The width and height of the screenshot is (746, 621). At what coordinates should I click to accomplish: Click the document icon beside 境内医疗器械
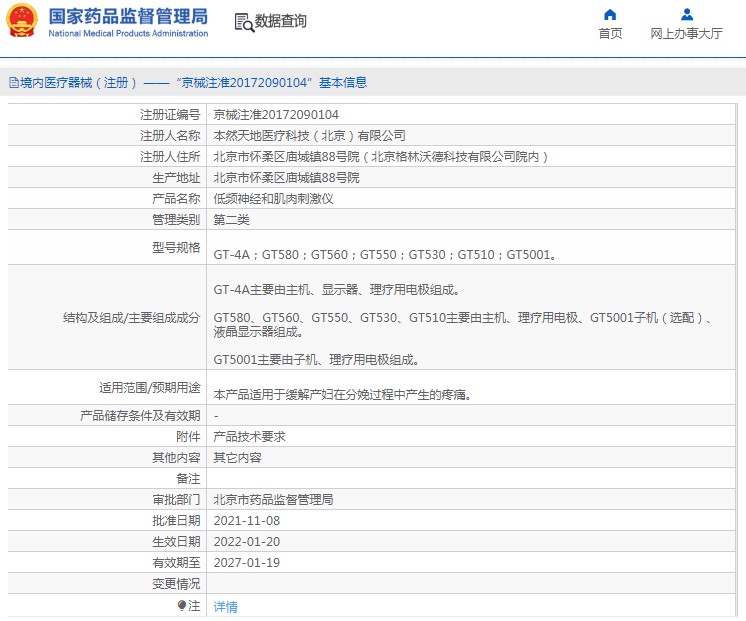pos(14,83)
